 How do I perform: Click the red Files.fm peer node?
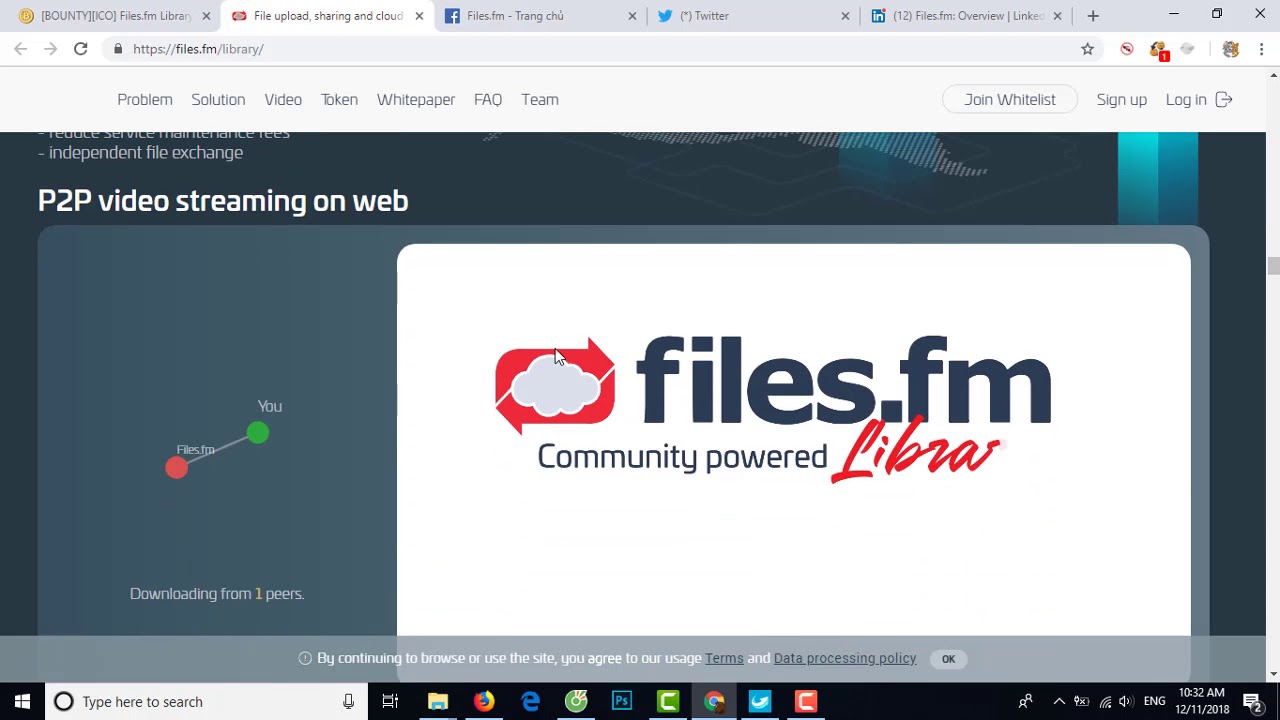tap(177, 467)
